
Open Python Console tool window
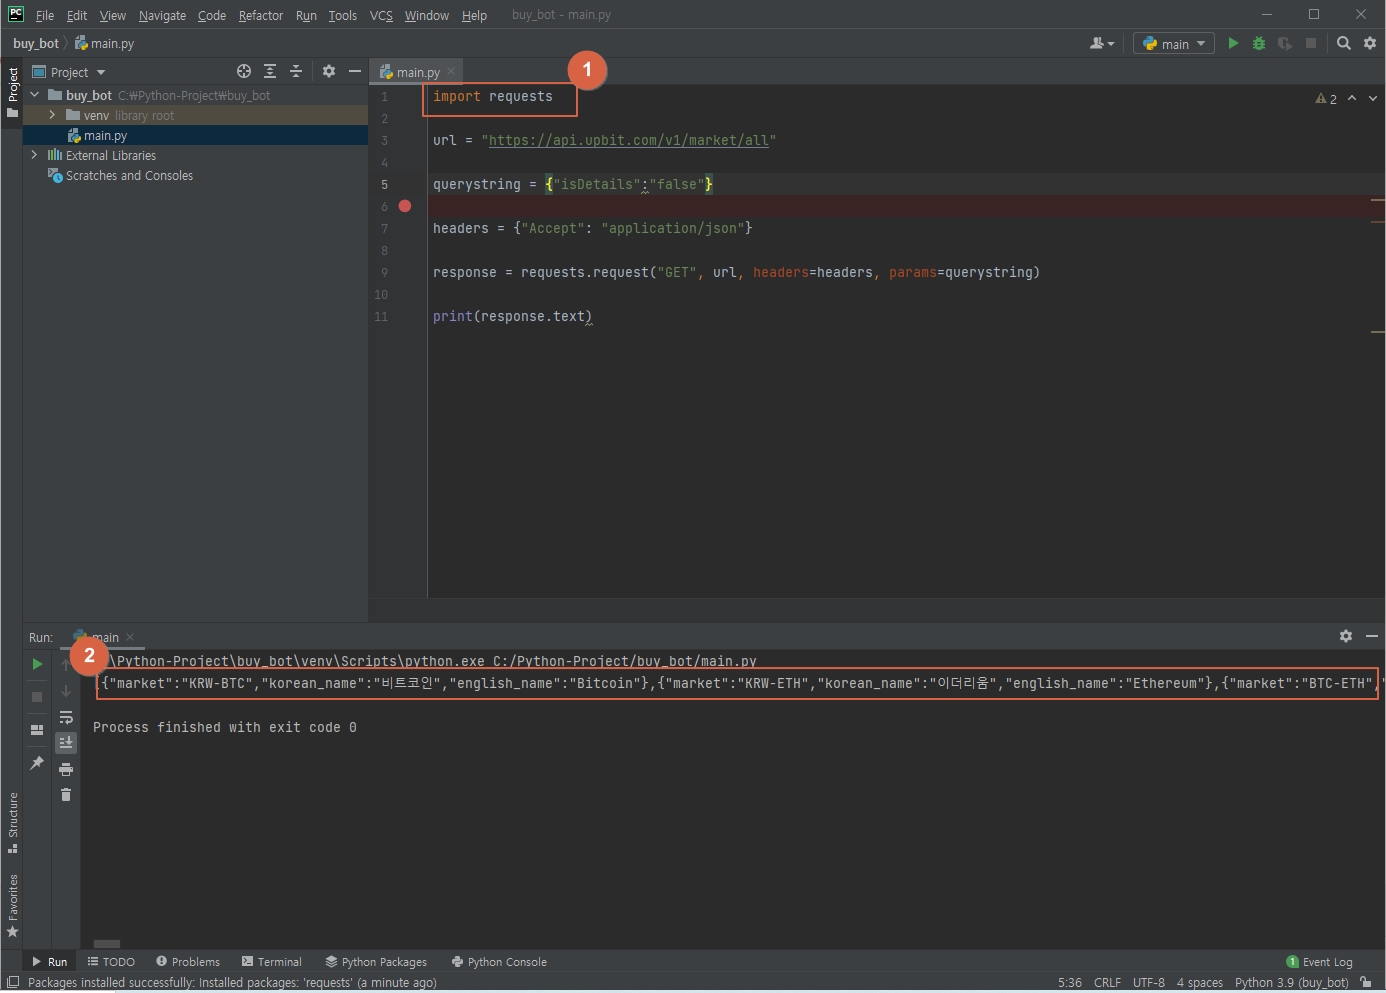[x=499, y=962]
